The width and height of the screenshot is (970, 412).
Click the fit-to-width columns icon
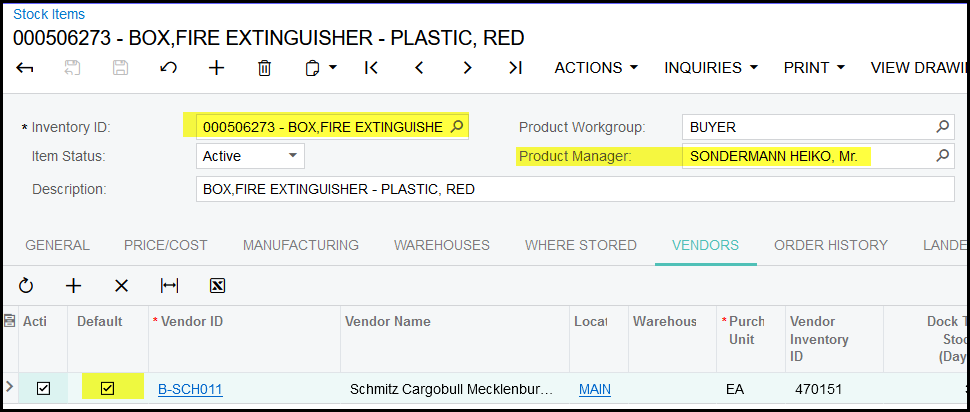(x=170, y=286)
